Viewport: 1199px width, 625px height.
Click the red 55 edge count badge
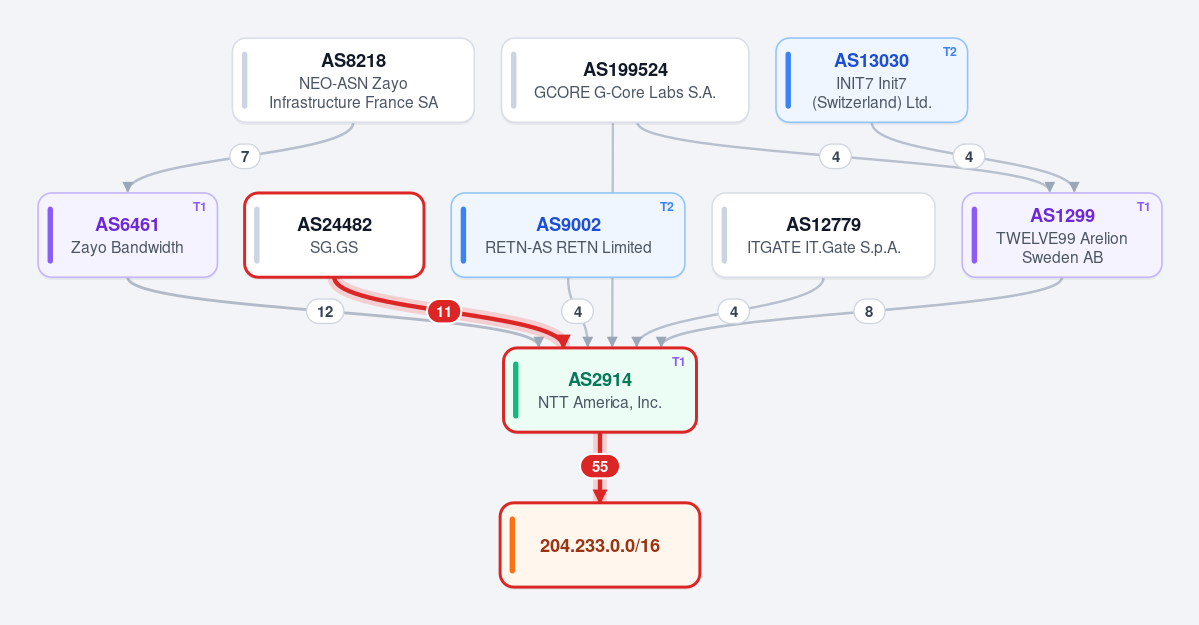(600, 467)
